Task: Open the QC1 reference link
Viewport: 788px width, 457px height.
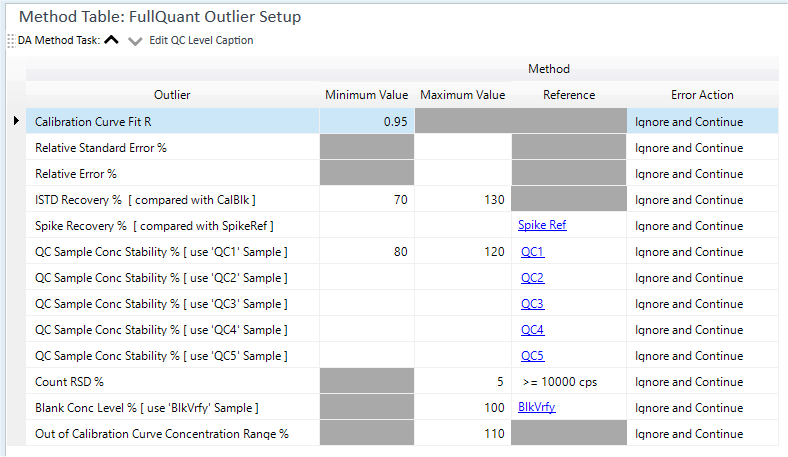Action: pos(532,251)
